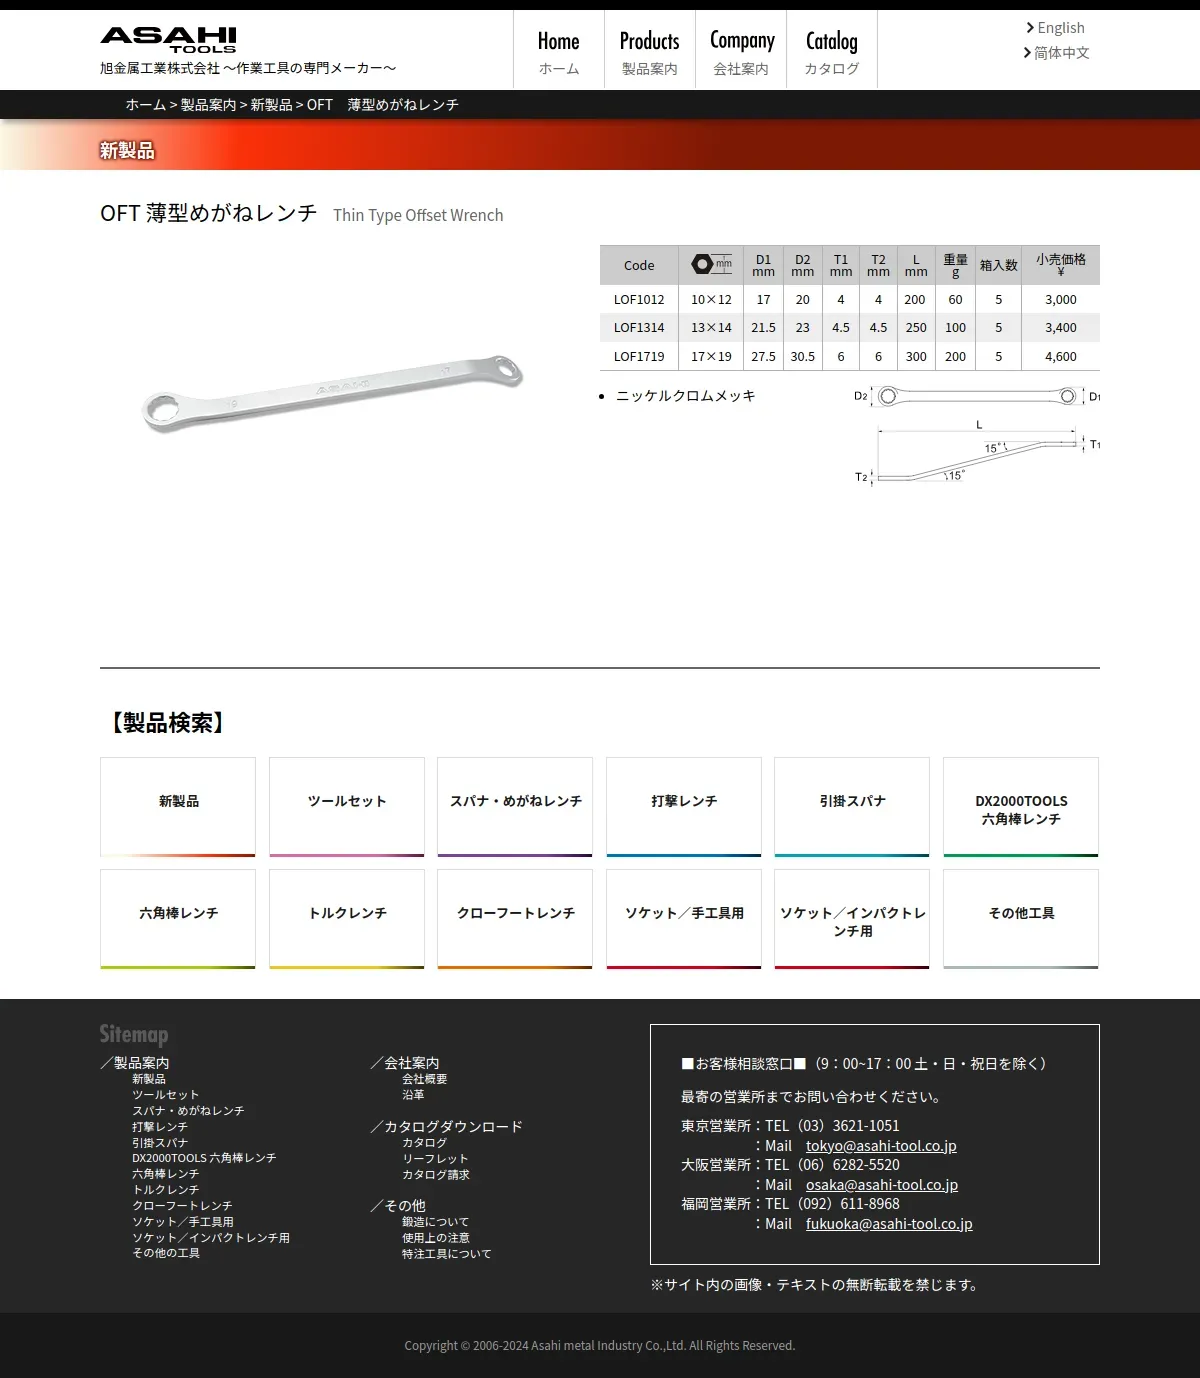Click sitemap link 打撃レンチ
The width and height of the screenshot is (1200, 1378).
160,1127
